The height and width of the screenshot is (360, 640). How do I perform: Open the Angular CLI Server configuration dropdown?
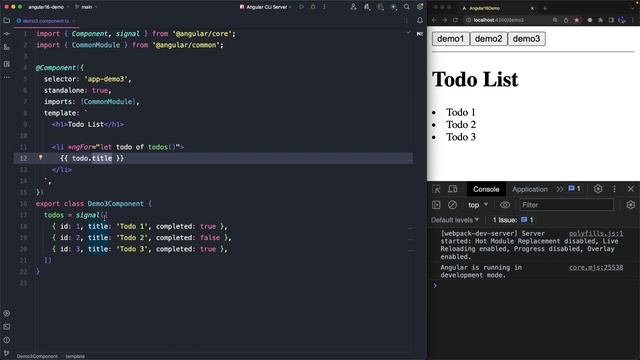(266, 7)
